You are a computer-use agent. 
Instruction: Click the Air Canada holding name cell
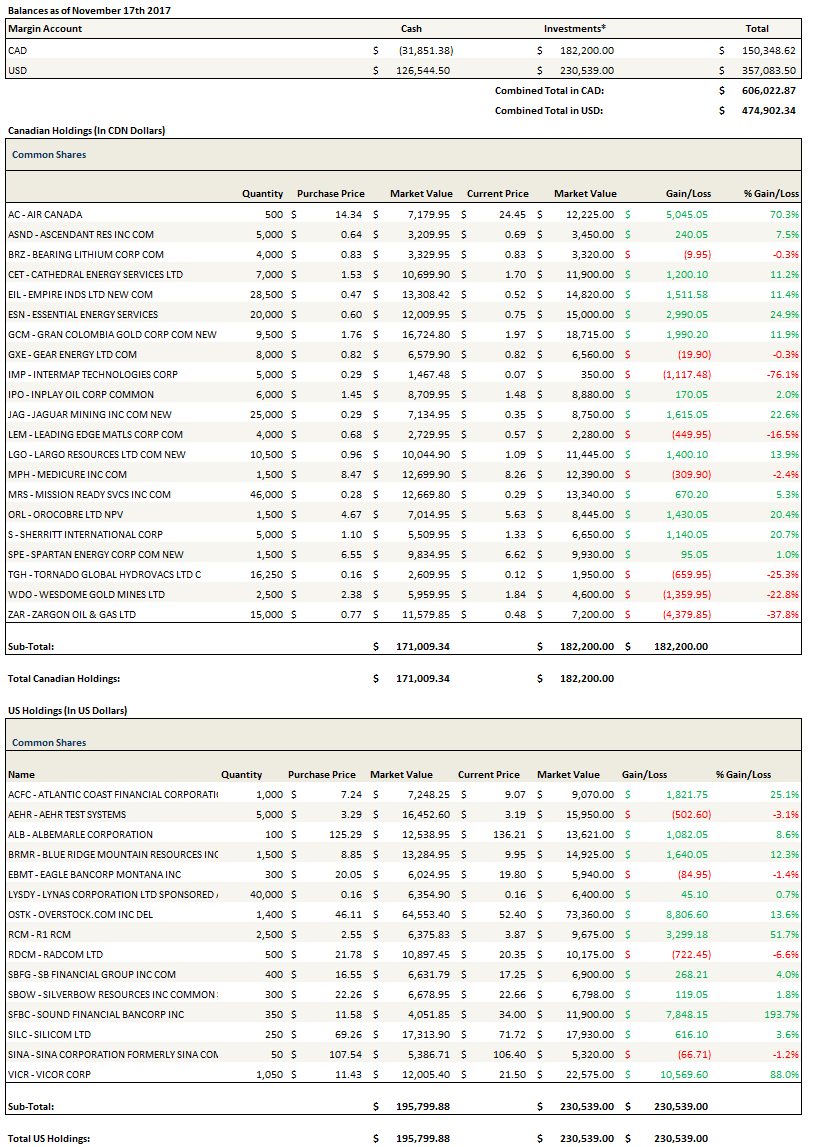tap(45, 214)
